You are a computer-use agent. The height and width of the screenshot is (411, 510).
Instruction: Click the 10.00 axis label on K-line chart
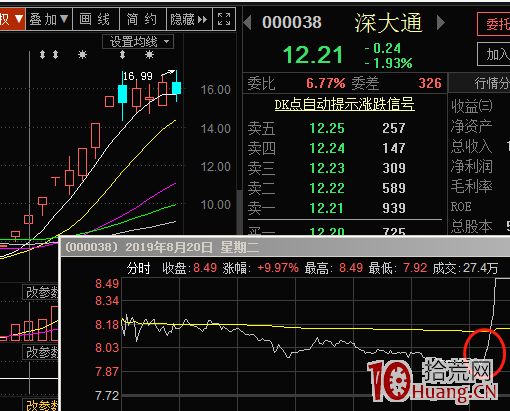coord(216,205)
